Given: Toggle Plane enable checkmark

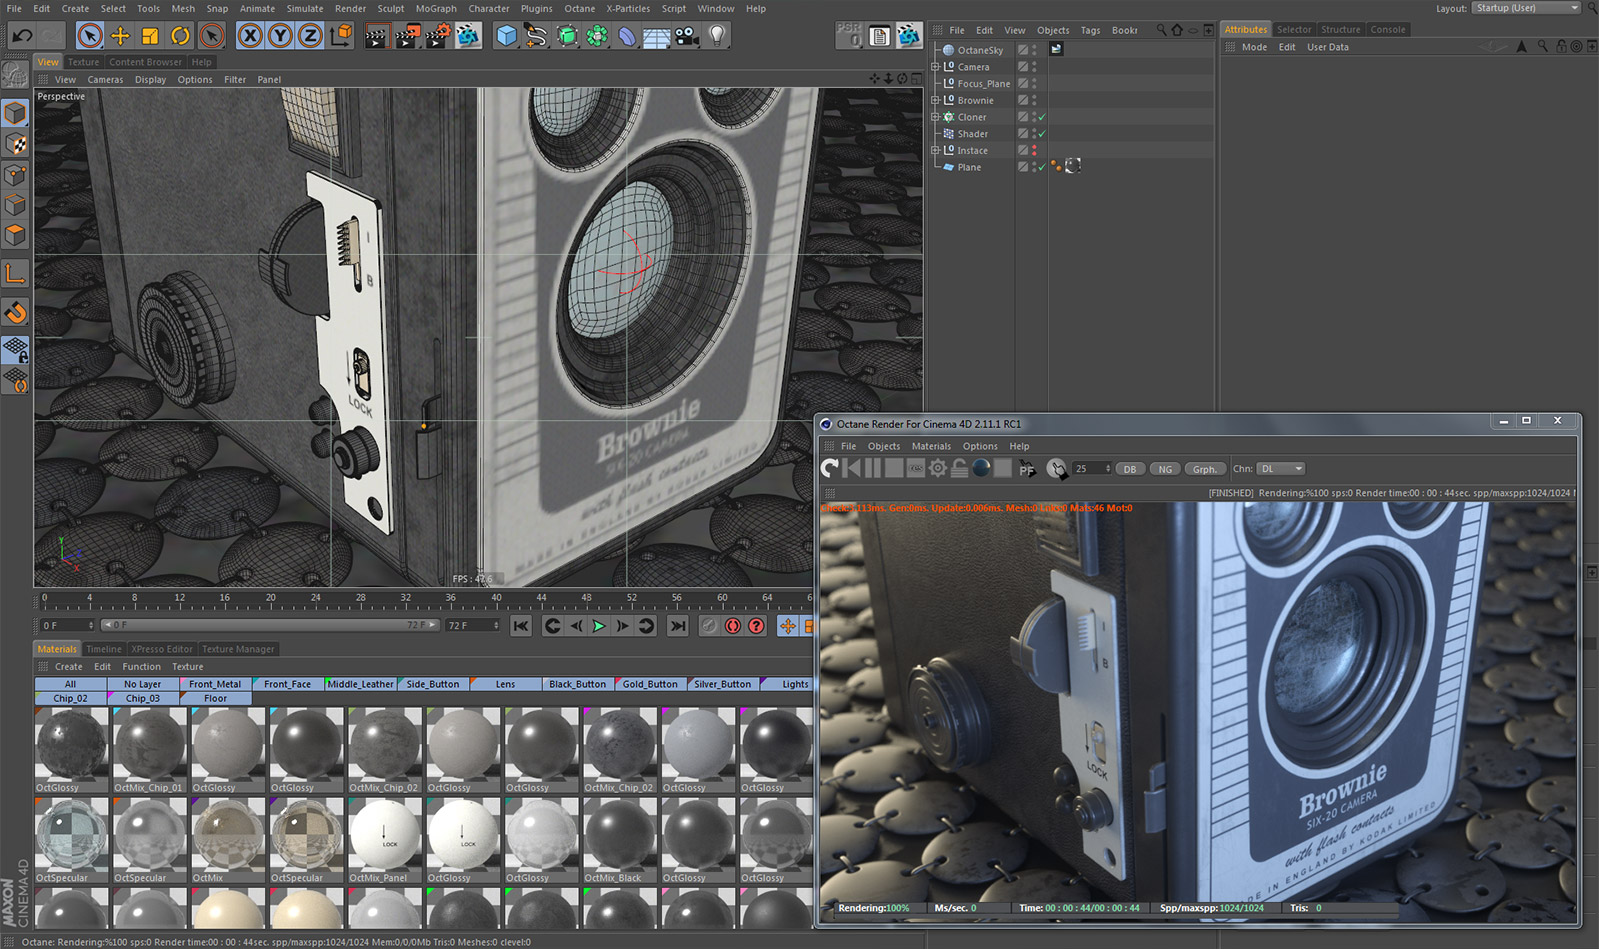Looking at the screenshot, I should (x=1042, y=167).
